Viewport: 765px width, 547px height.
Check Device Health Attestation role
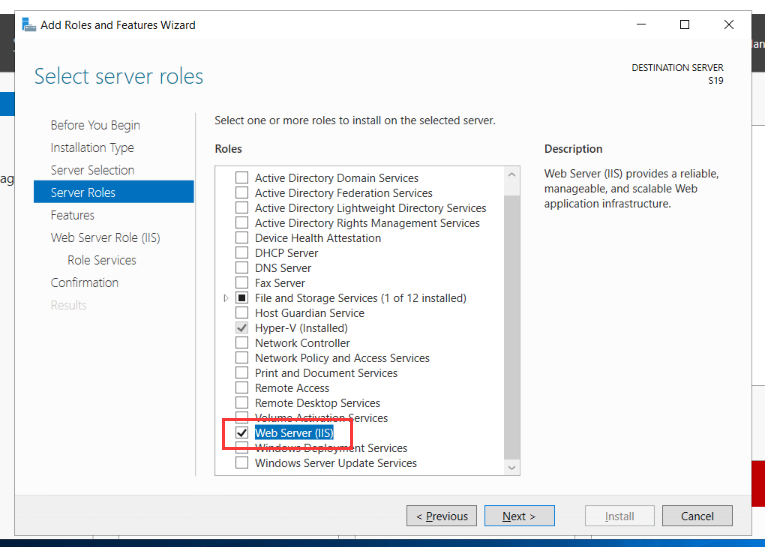click(242, 238)
